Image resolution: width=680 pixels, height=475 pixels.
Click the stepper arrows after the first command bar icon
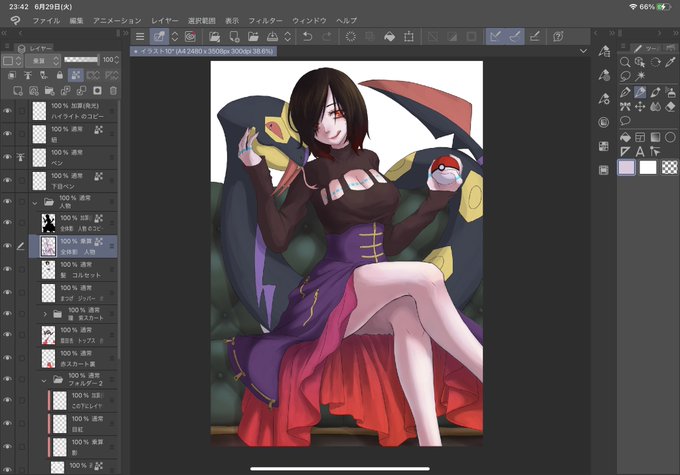(x=175, y=36)
